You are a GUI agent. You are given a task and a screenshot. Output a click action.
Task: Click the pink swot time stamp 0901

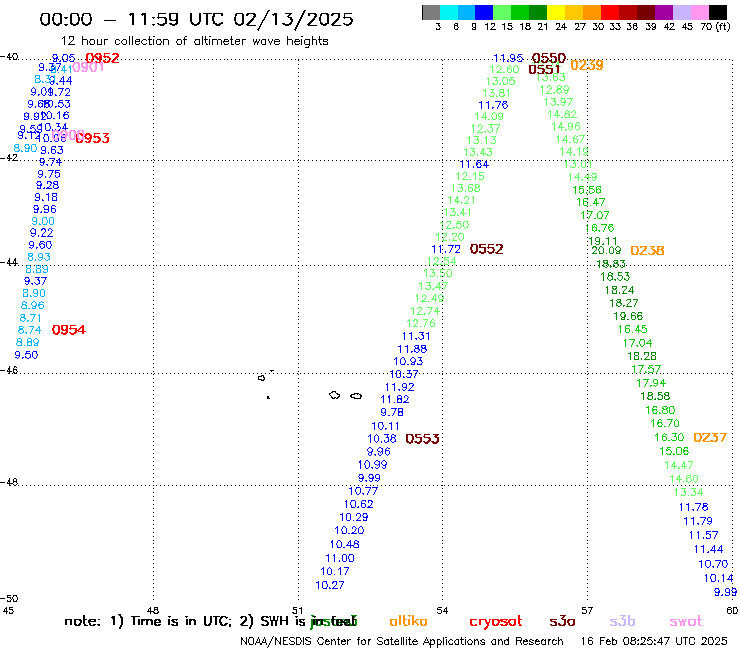(88, 68)
